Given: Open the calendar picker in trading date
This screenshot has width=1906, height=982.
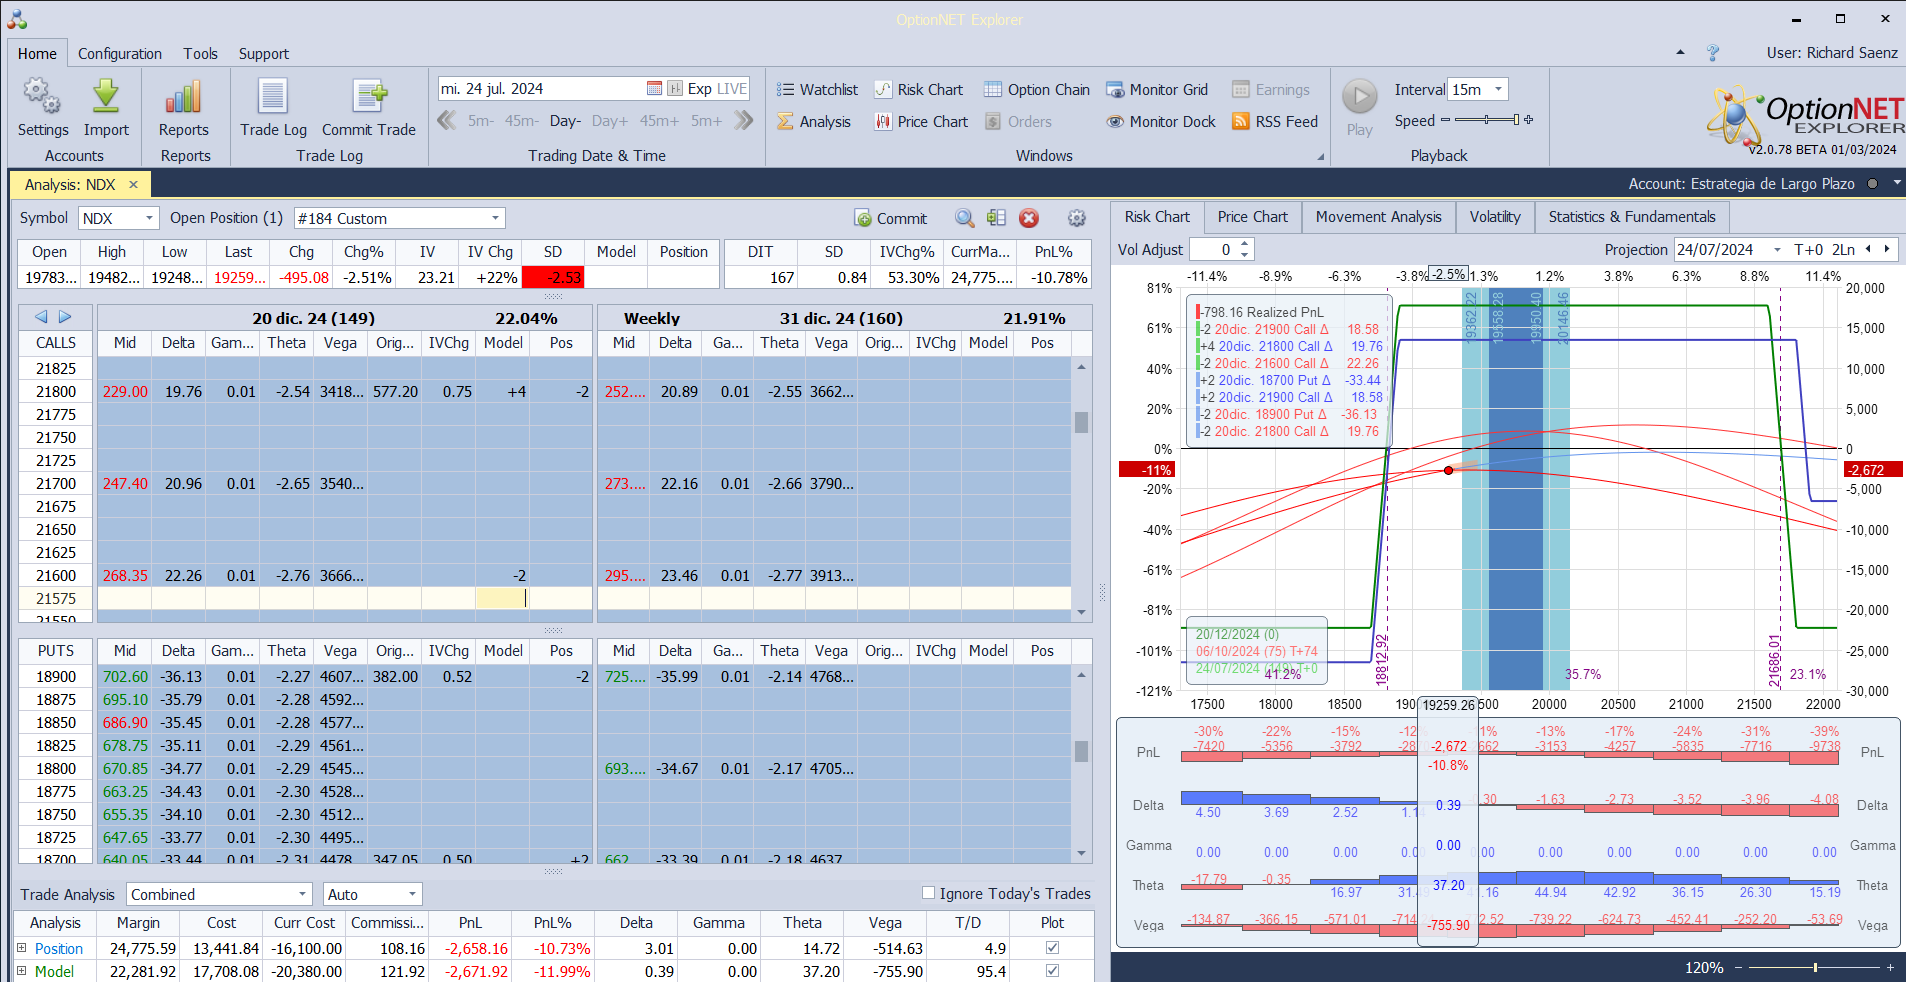Looking at the screenshot, I should point(654,88).
